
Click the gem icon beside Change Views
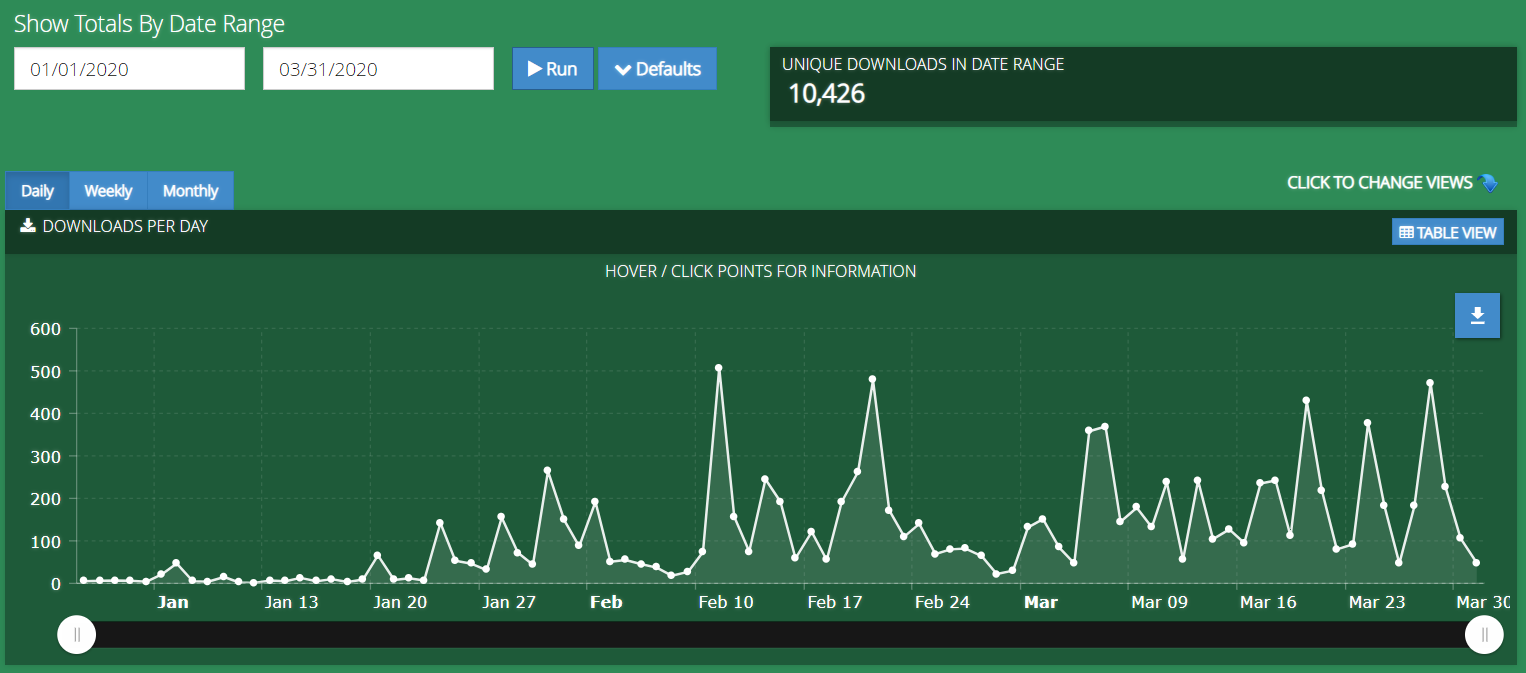(1488, 183)
